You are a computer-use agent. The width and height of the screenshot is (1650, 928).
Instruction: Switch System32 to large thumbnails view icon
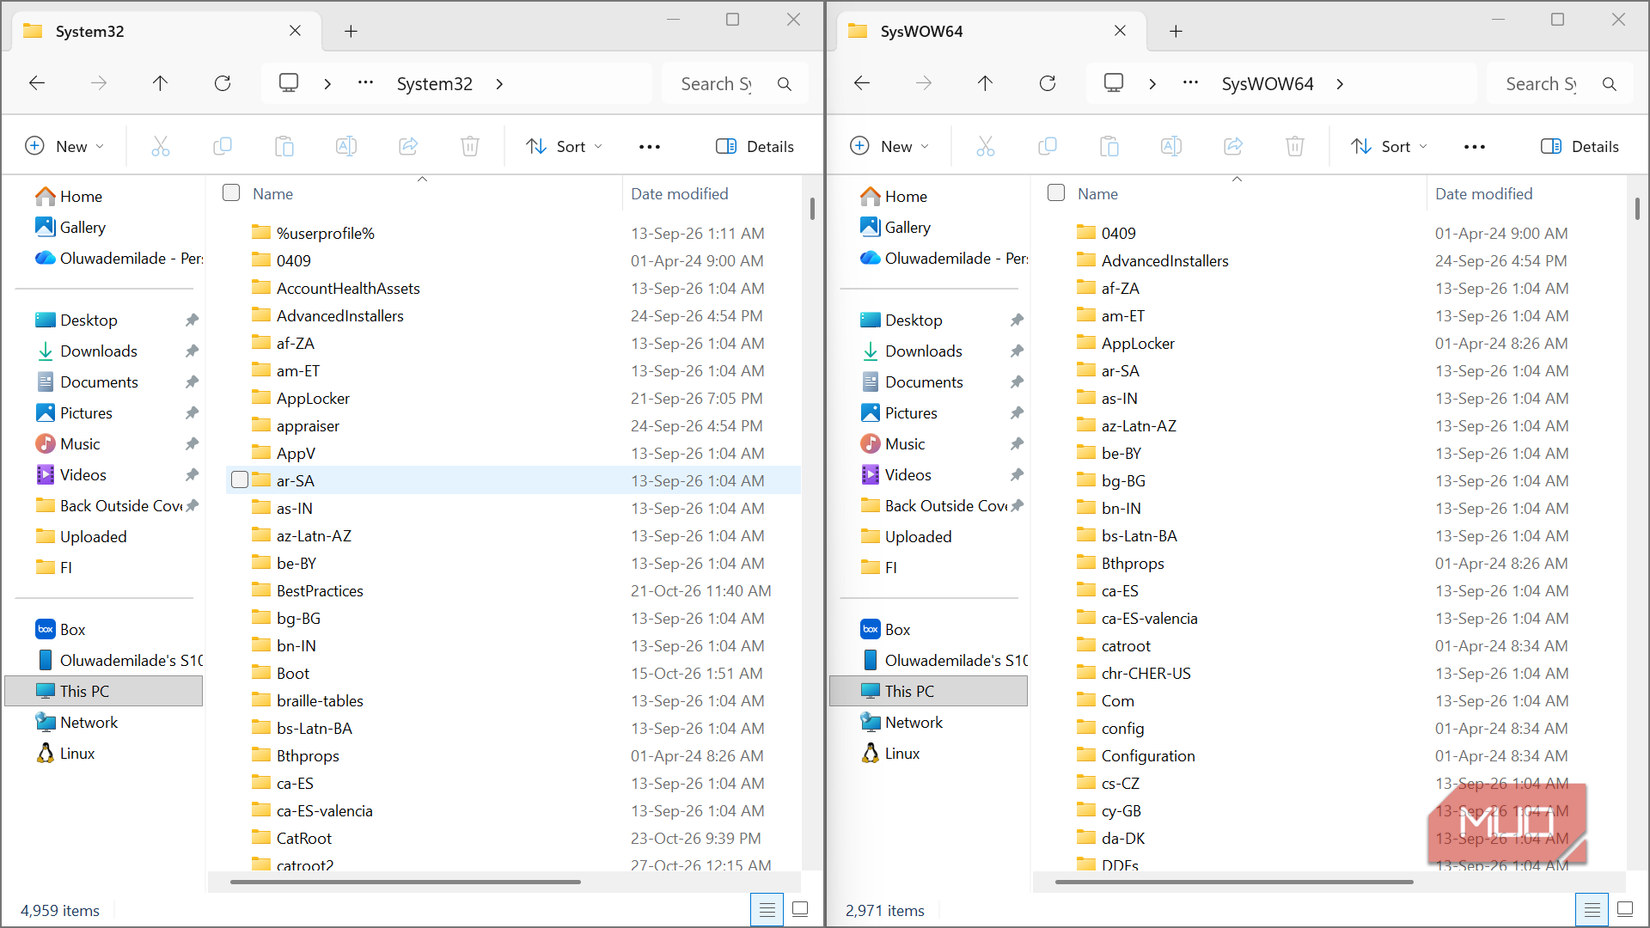click(x=800, y=909)
